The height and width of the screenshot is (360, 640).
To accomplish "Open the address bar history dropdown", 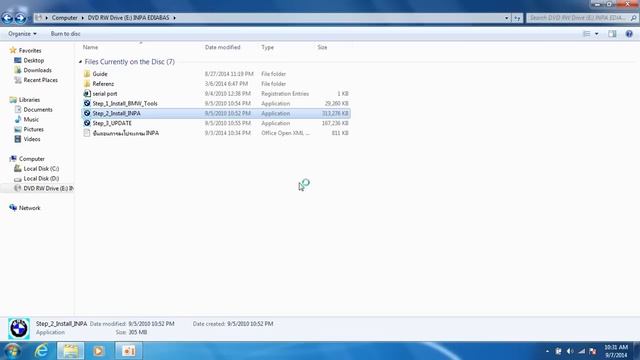I will pyautogui.click(x=507, y=18).
